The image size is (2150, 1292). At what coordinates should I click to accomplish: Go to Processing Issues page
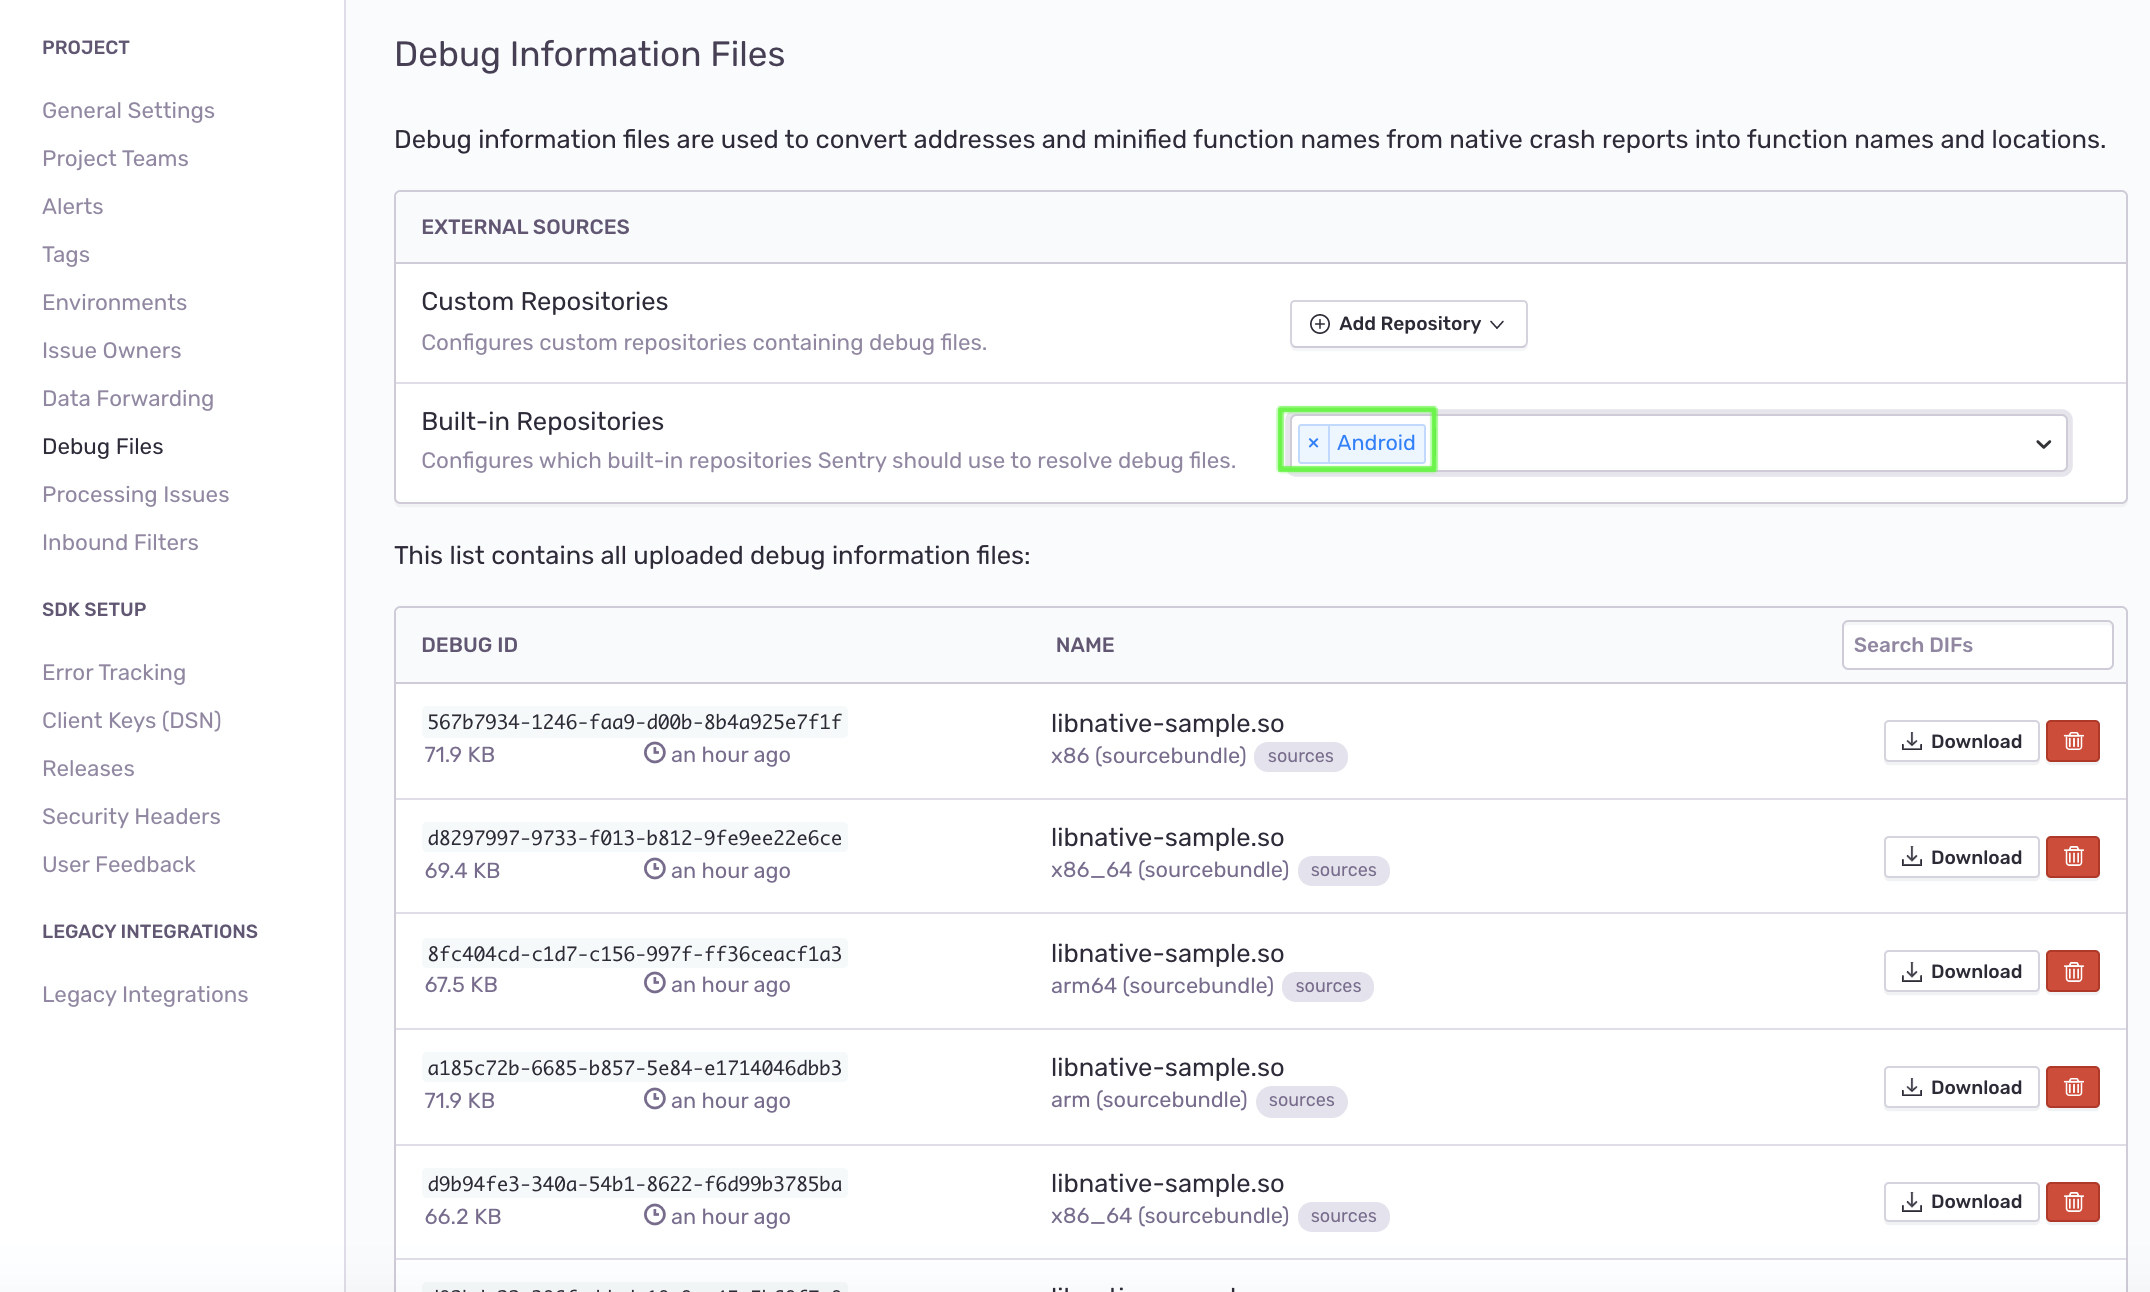pos(135,494)
